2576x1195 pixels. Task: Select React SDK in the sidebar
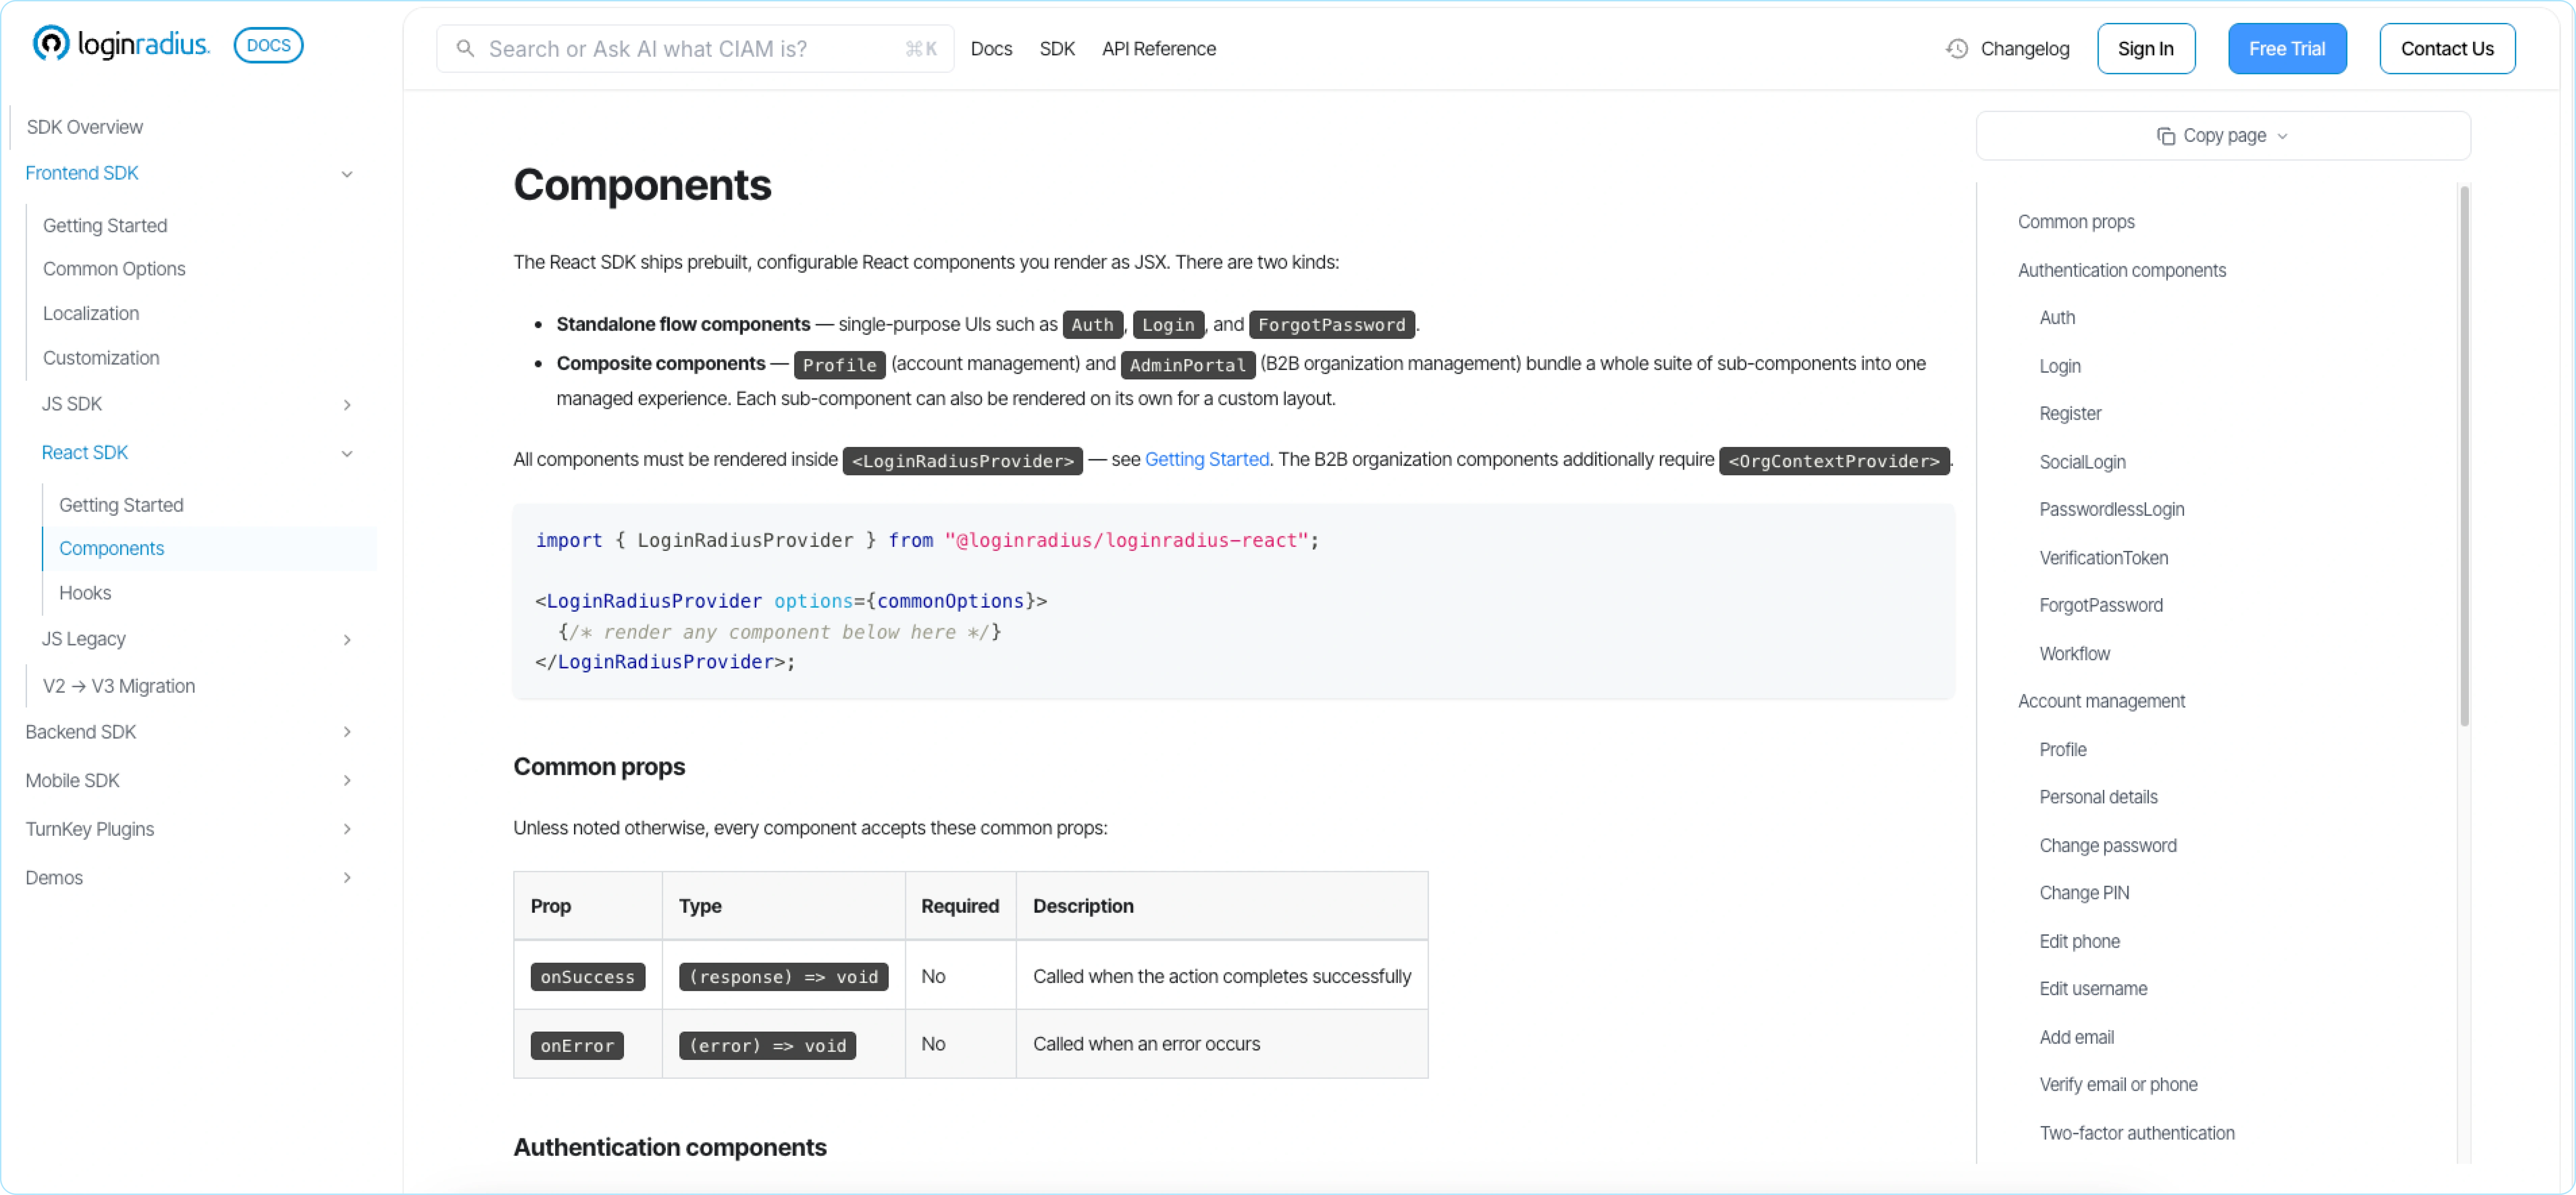point(85,453)
